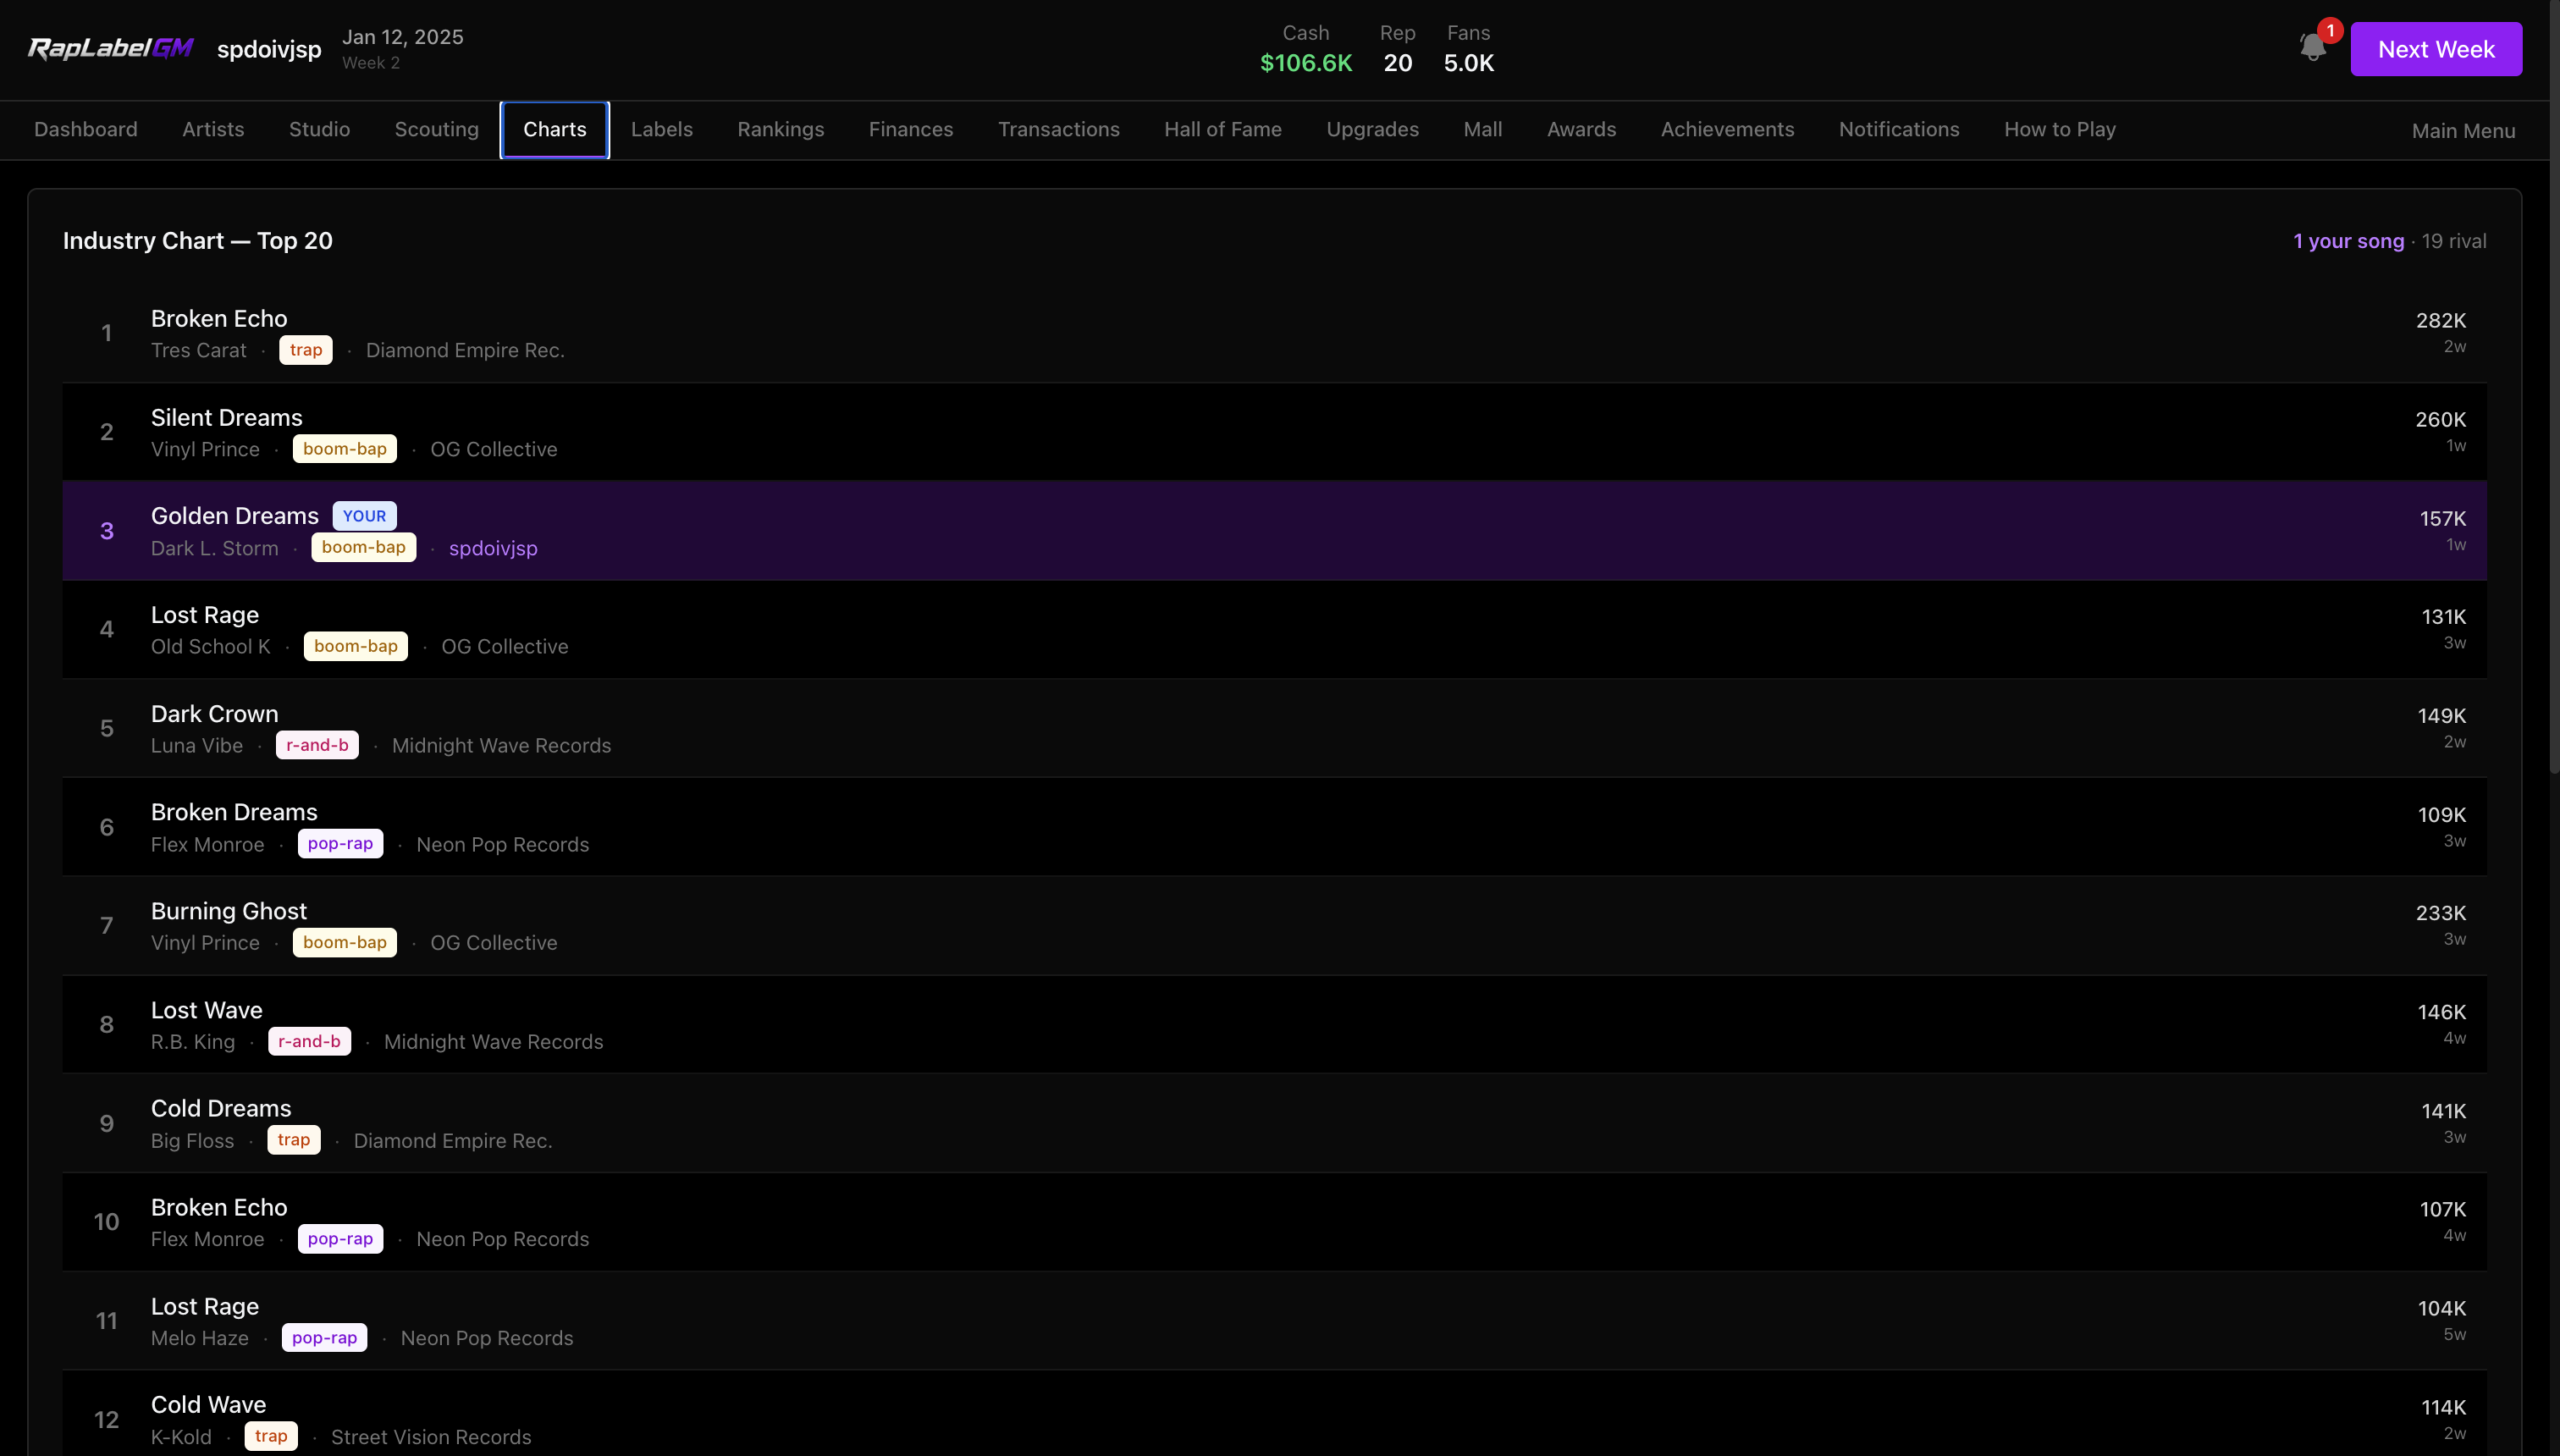Viewport: 2560px width, 1456px height.
Task: Select your song Golden Dreams
Action: coord(235,516)
